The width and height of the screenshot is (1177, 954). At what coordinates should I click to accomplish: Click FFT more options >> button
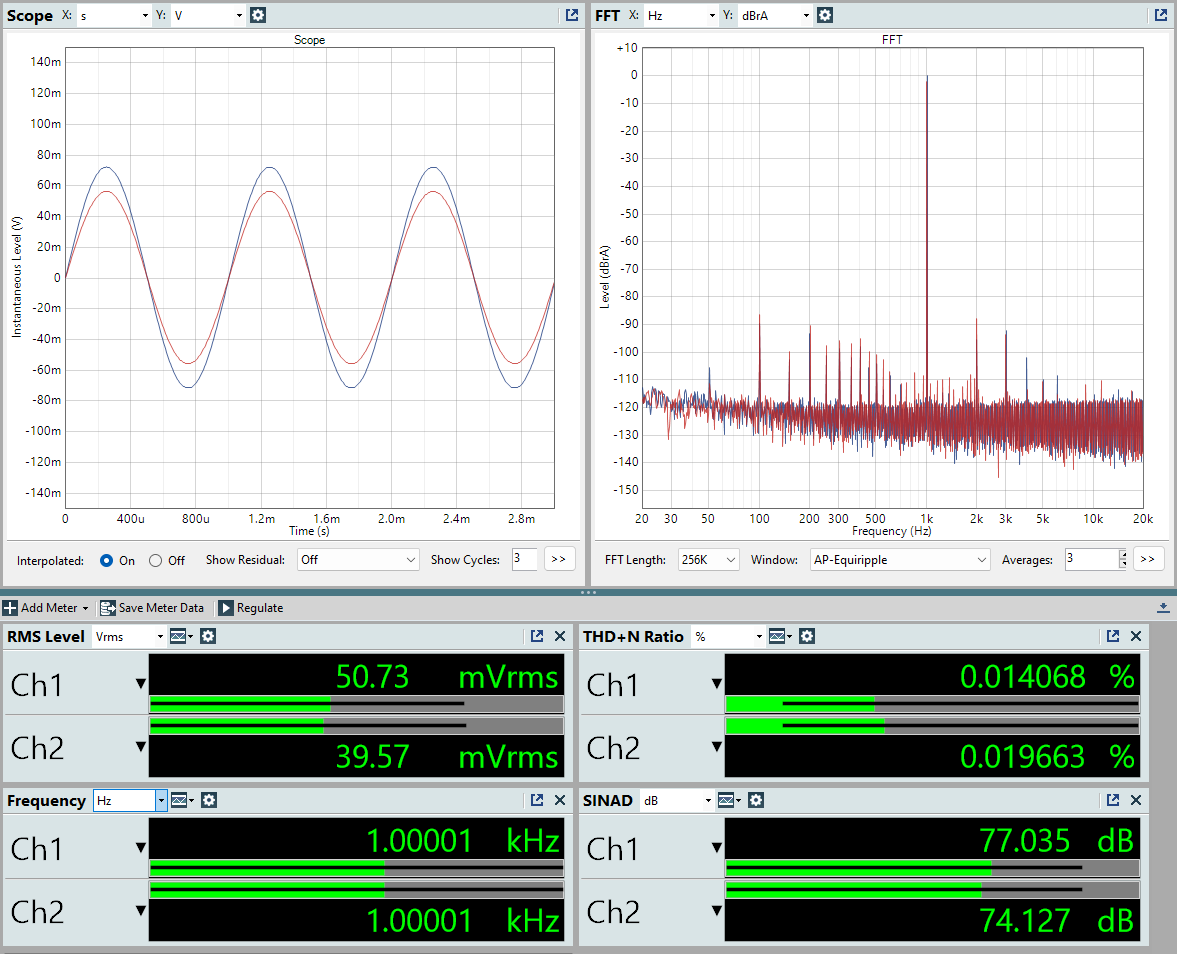1148,559
